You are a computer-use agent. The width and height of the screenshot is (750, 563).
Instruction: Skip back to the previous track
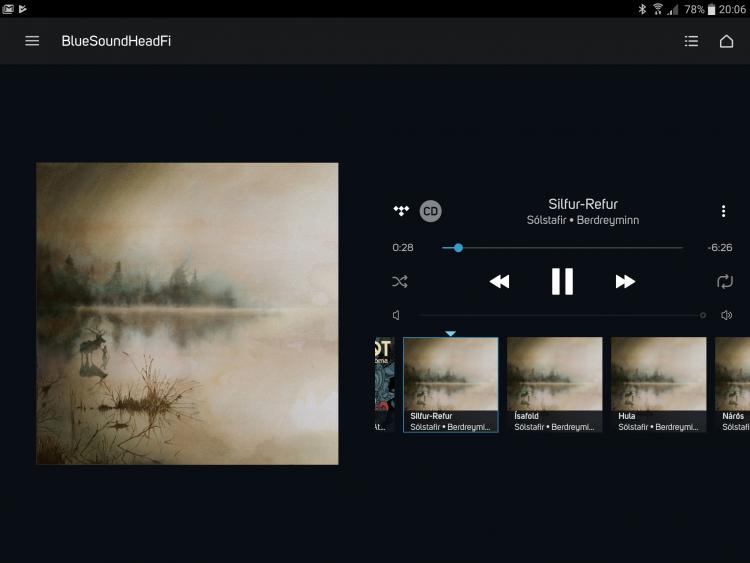click(x=499, y=281)
